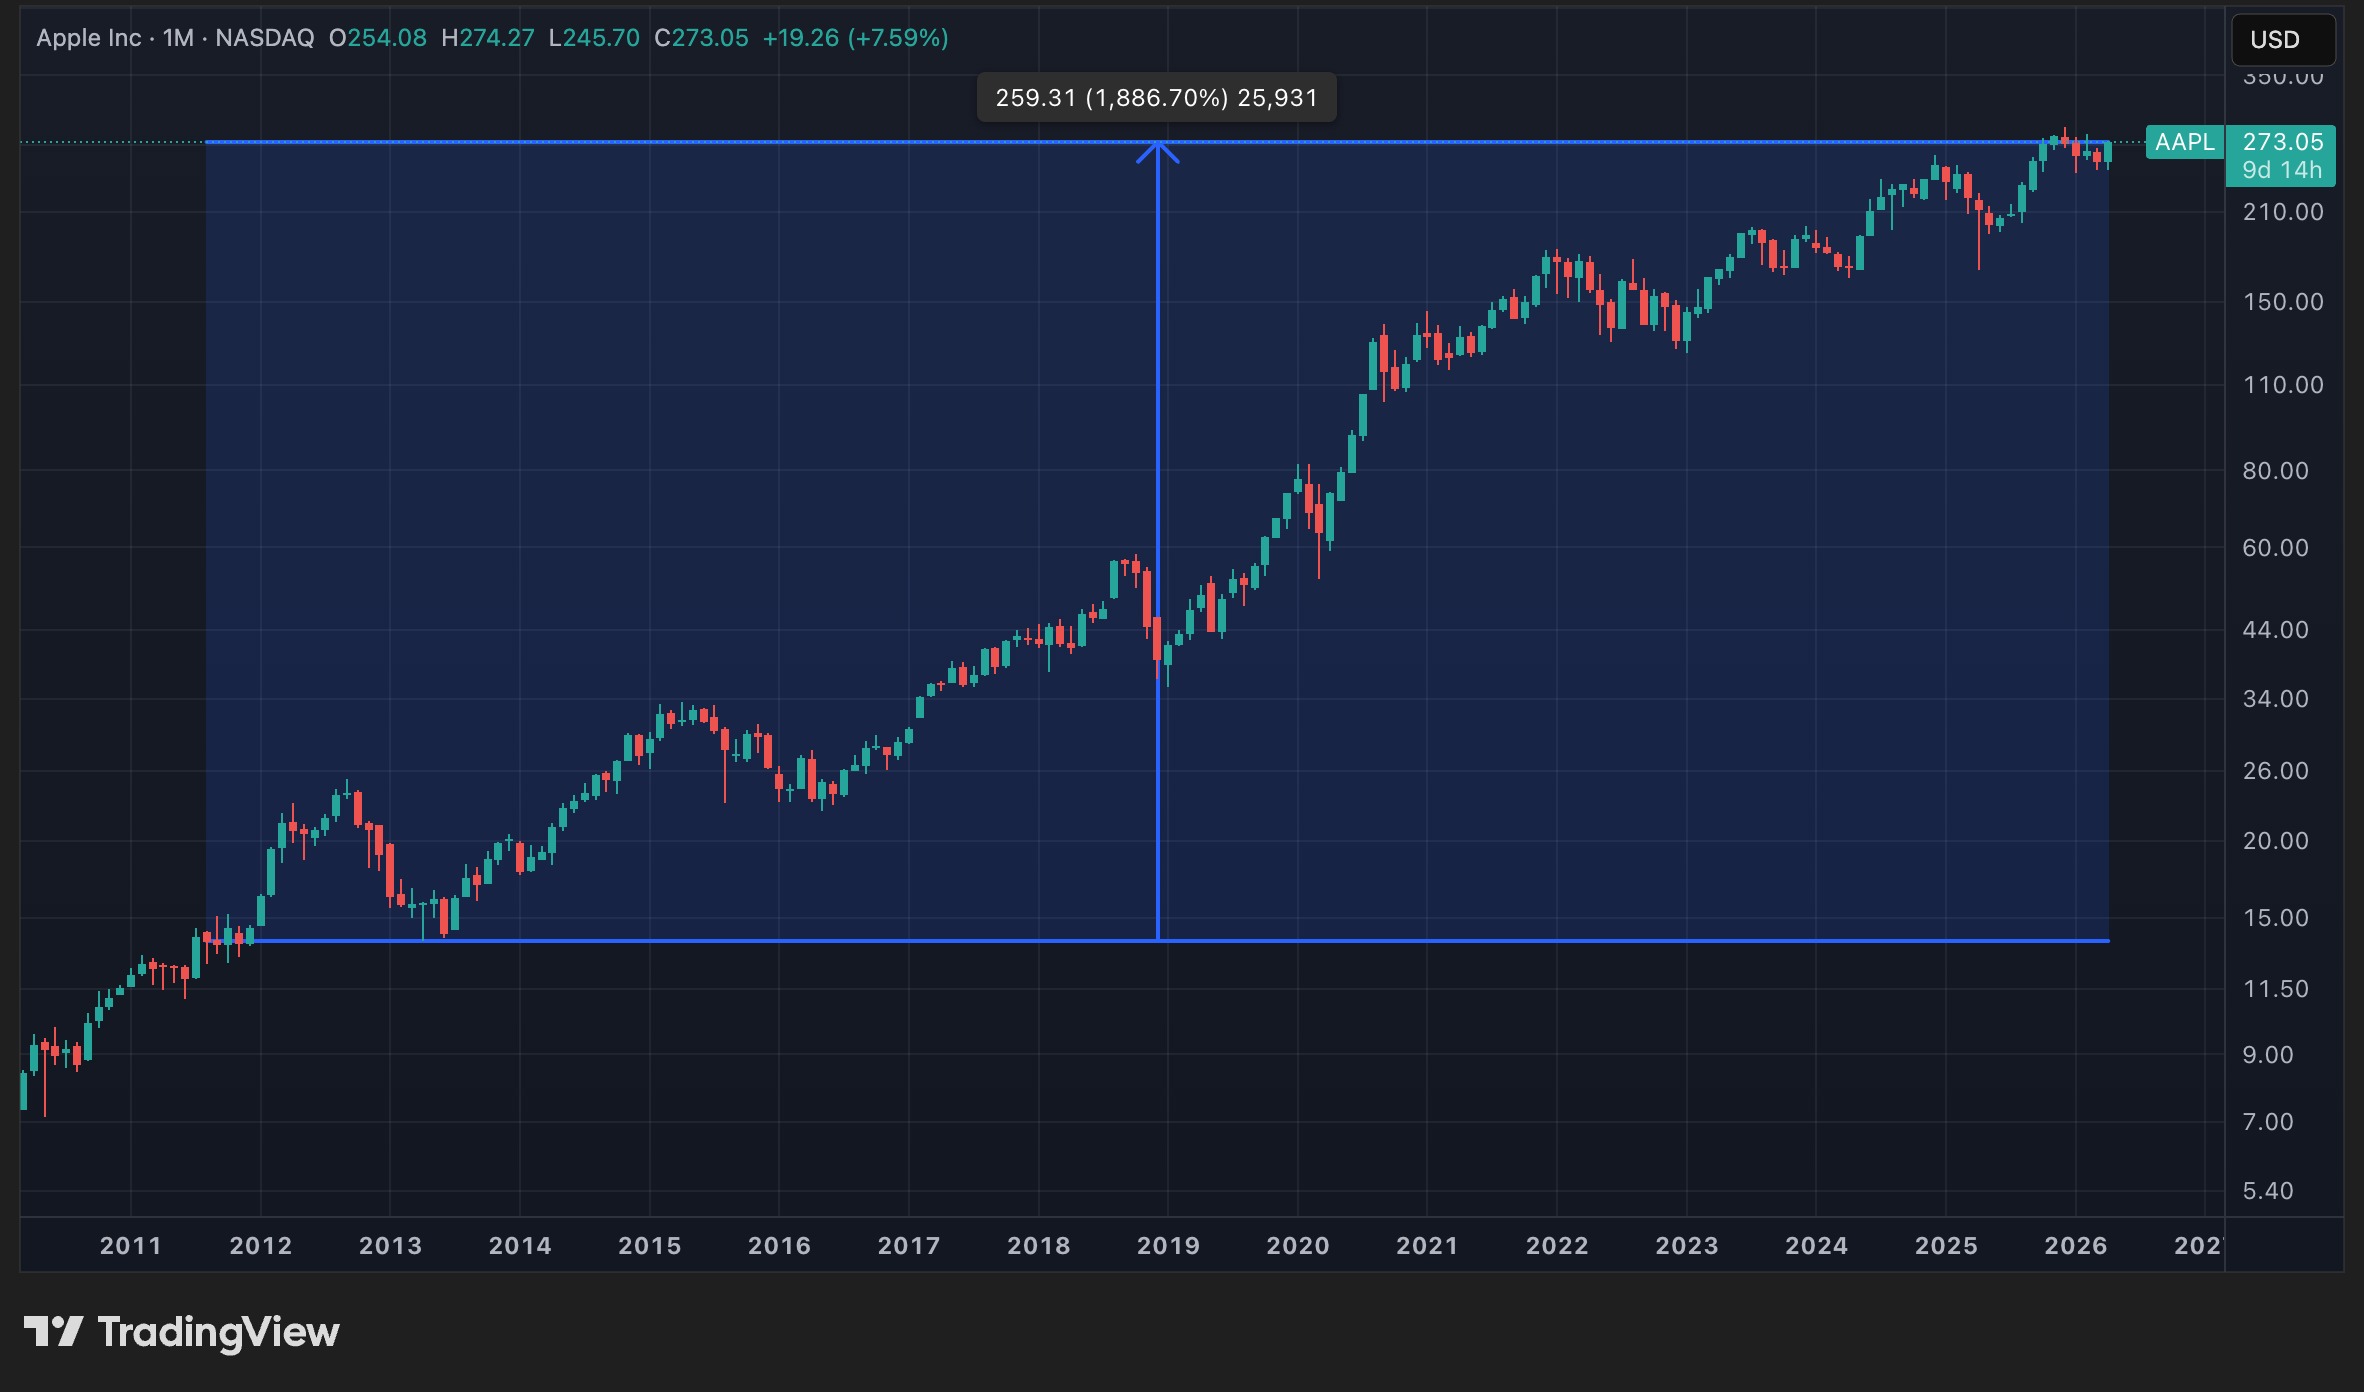The image size is (2364, 1392).
Task: Click the measurement tooltip showing 1,886.70%
Action: point(1156,98)
